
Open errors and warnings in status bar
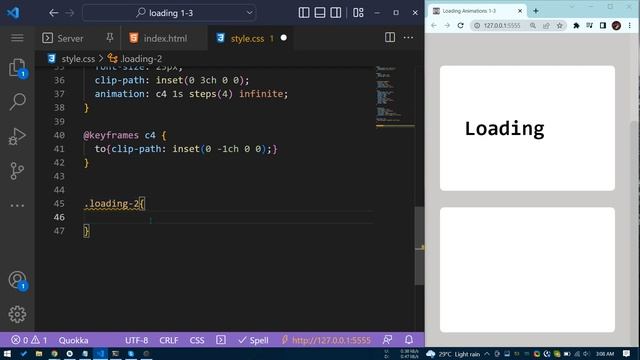tap(29, 340)
